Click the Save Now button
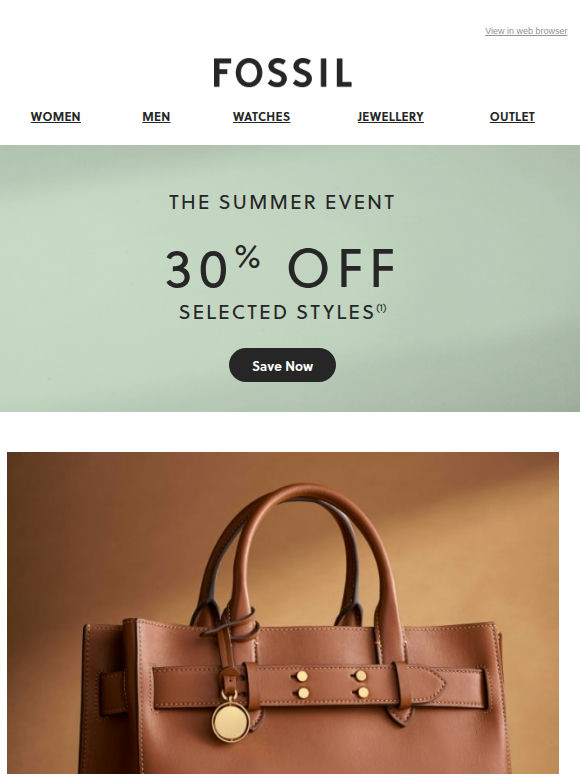This screenshot has height=774, width=580. click(282, 365)
